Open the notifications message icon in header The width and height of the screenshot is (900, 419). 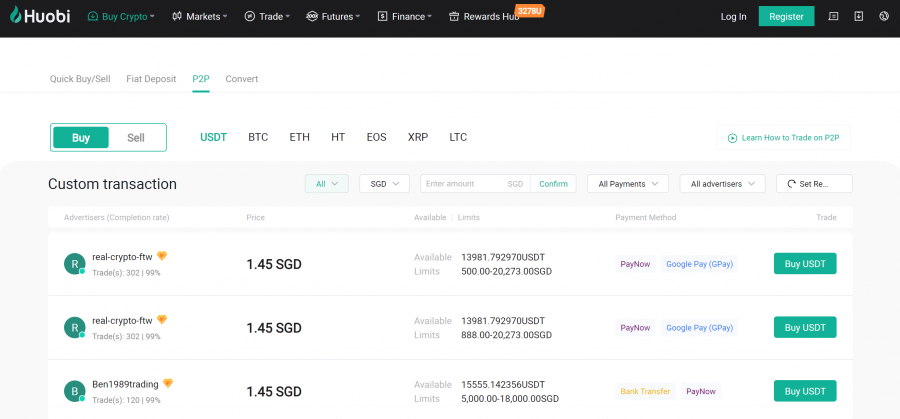(x=833, y=17)
